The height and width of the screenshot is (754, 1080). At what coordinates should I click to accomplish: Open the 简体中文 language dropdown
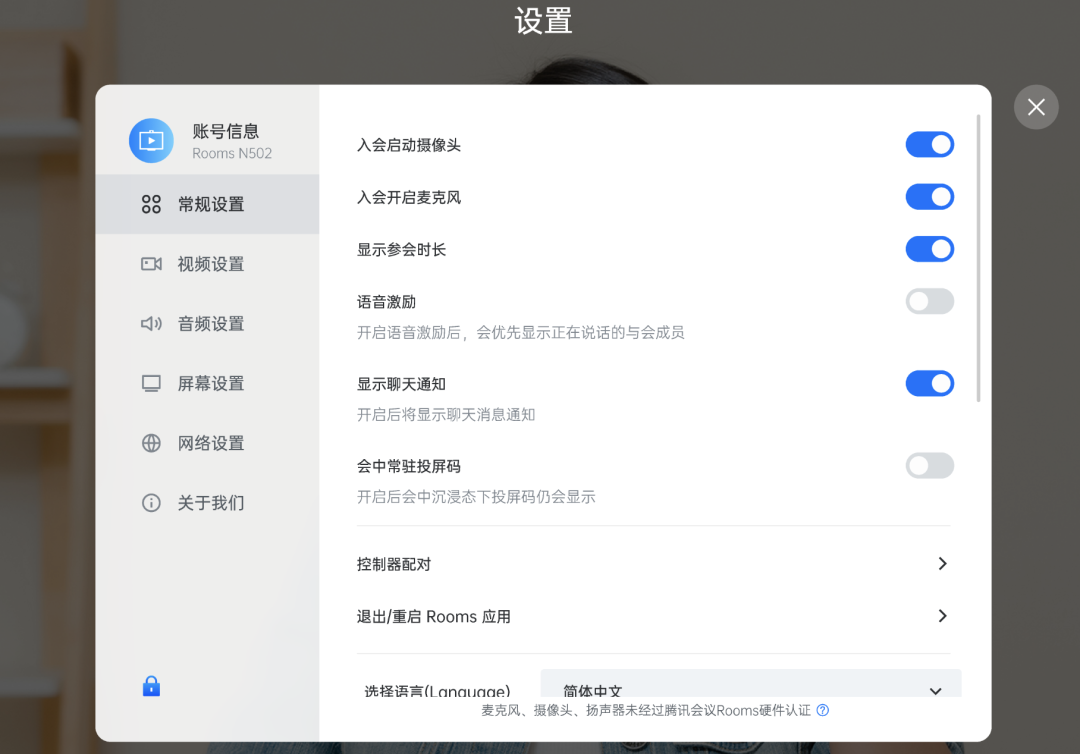coord(751,684)
